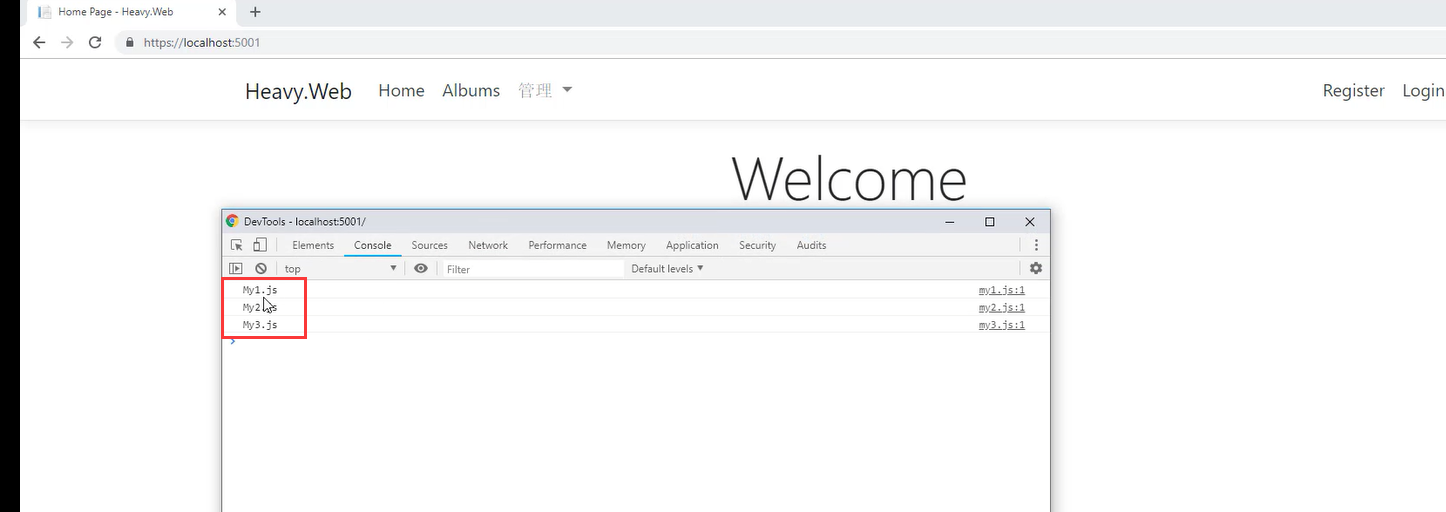Screen dimensions: 1446x512
Task: Click the browser forward arrow
Action: click(67, 42)
